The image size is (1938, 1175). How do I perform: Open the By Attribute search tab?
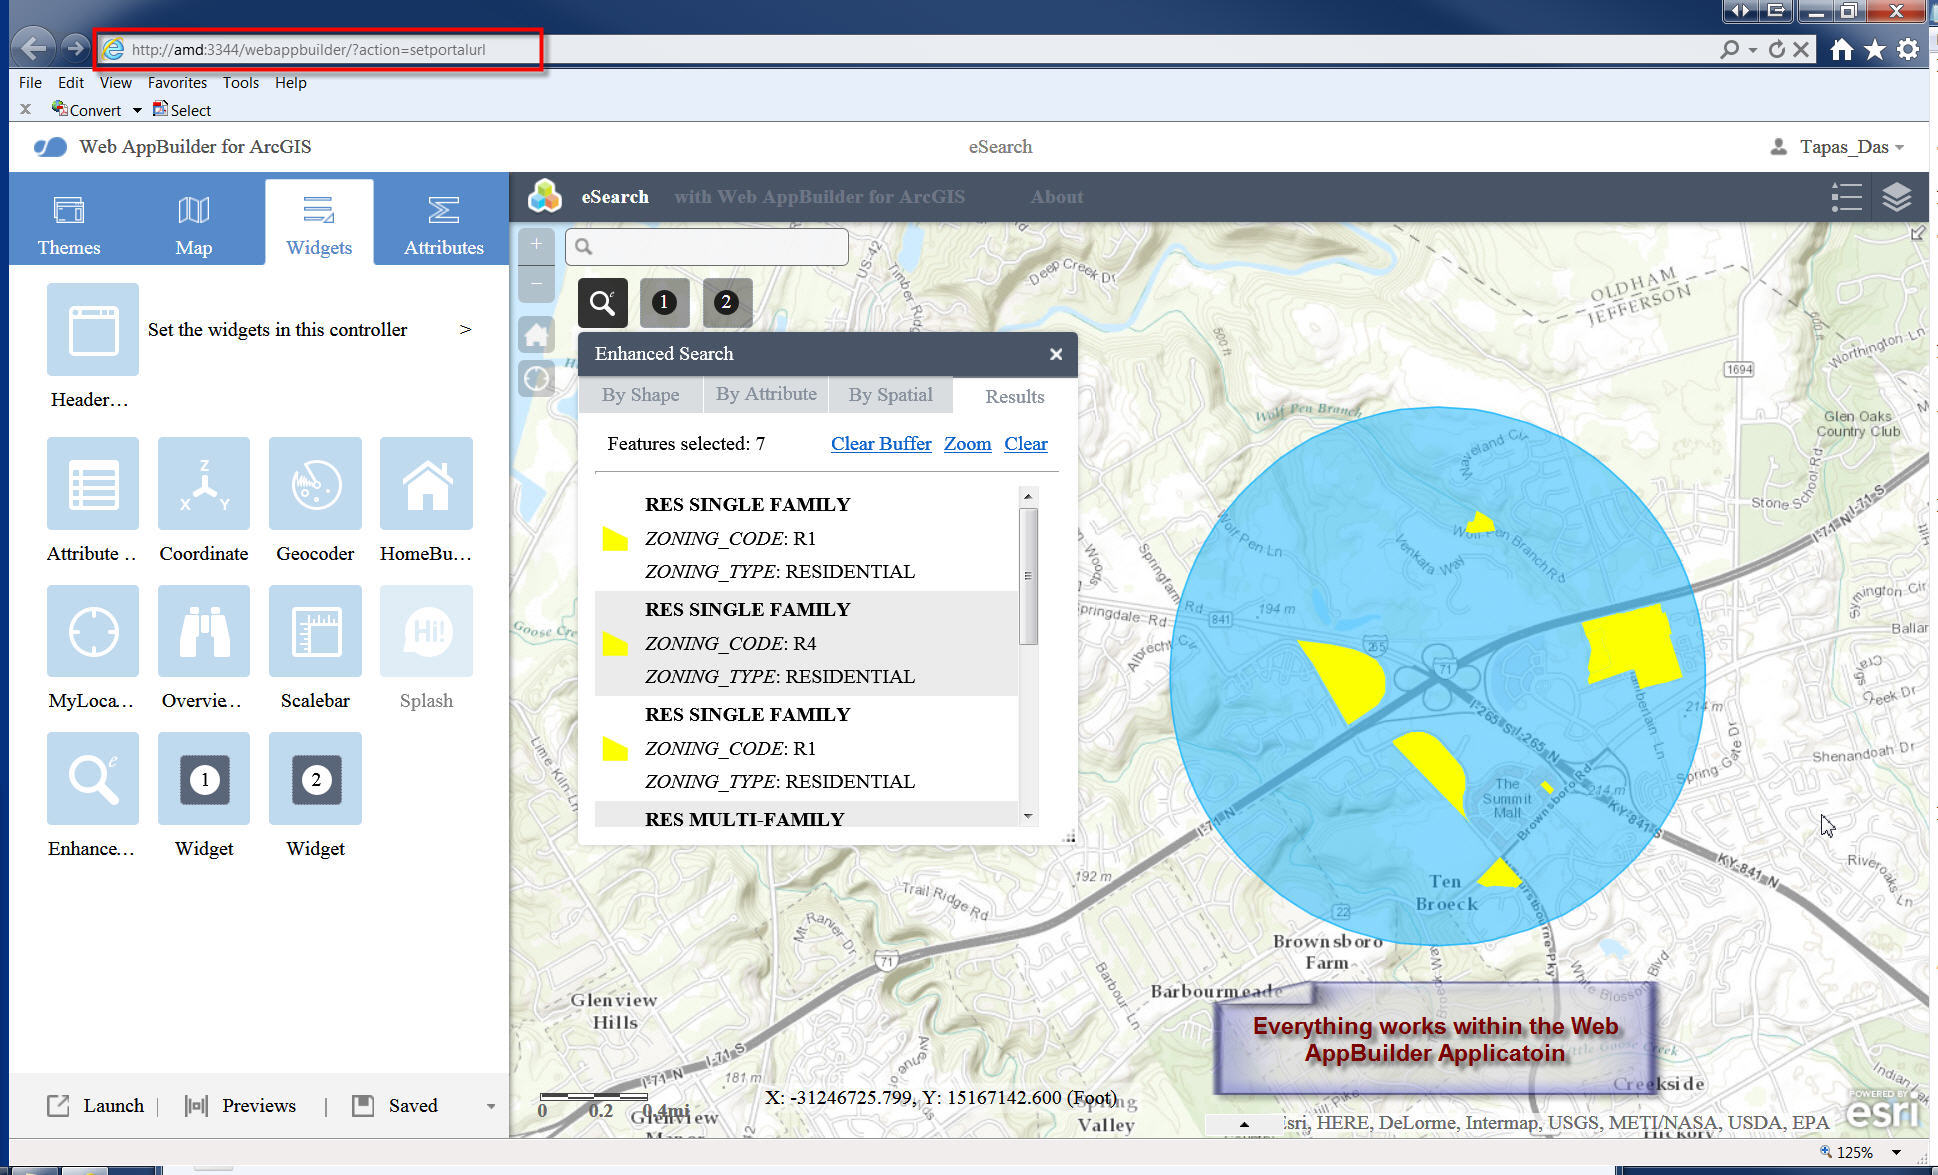(x=766, y=394)
